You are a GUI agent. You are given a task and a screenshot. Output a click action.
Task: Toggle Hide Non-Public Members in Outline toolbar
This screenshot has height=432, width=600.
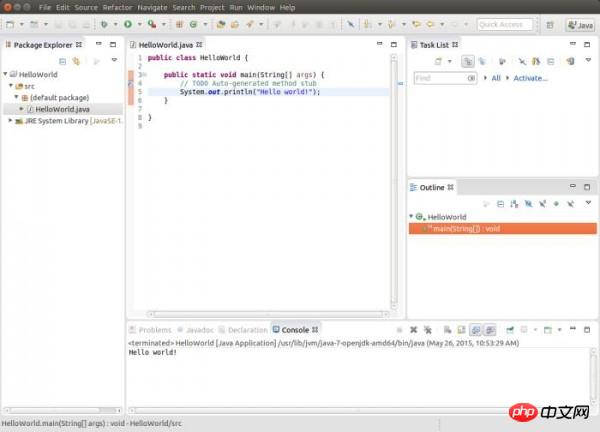pos(556,204)
